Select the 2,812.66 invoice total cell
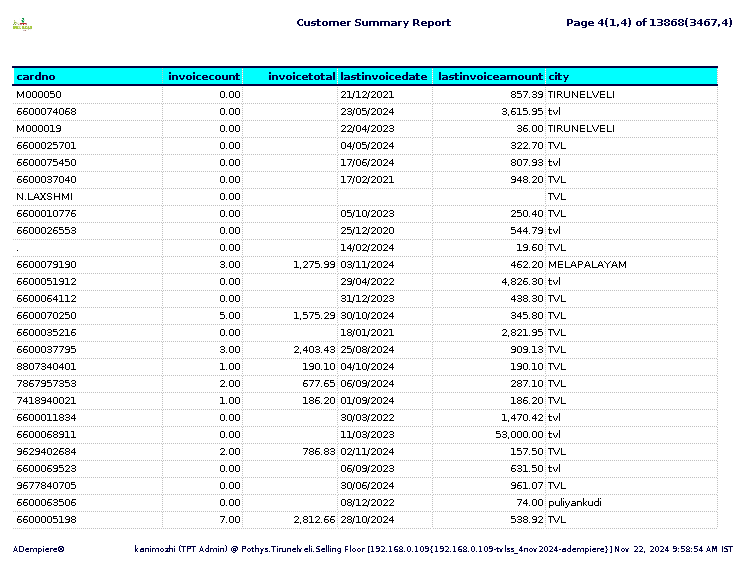This screenshot has width=734, height=565. [314, 520]
